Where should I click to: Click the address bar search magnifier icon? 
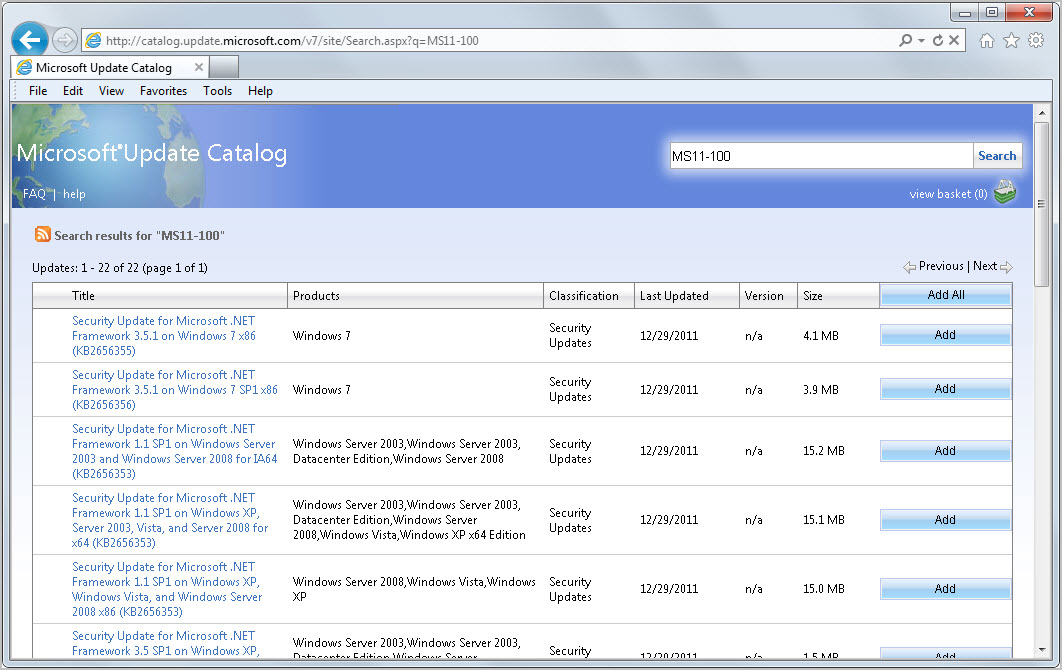pos(905,41)
